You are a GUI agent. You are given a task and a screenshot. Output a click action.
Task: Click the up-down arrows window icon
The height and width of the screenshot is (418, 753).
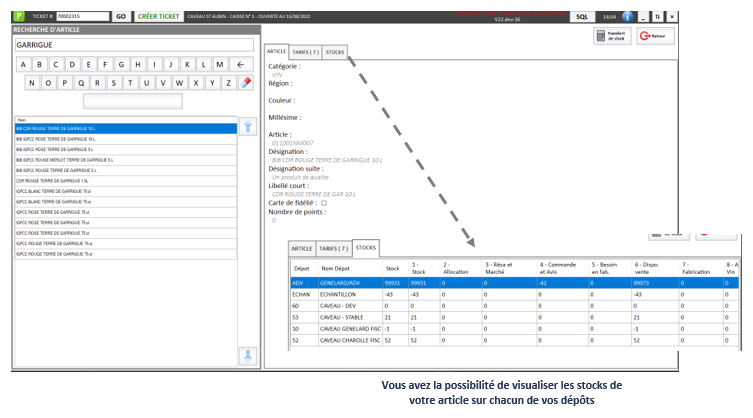657,17
